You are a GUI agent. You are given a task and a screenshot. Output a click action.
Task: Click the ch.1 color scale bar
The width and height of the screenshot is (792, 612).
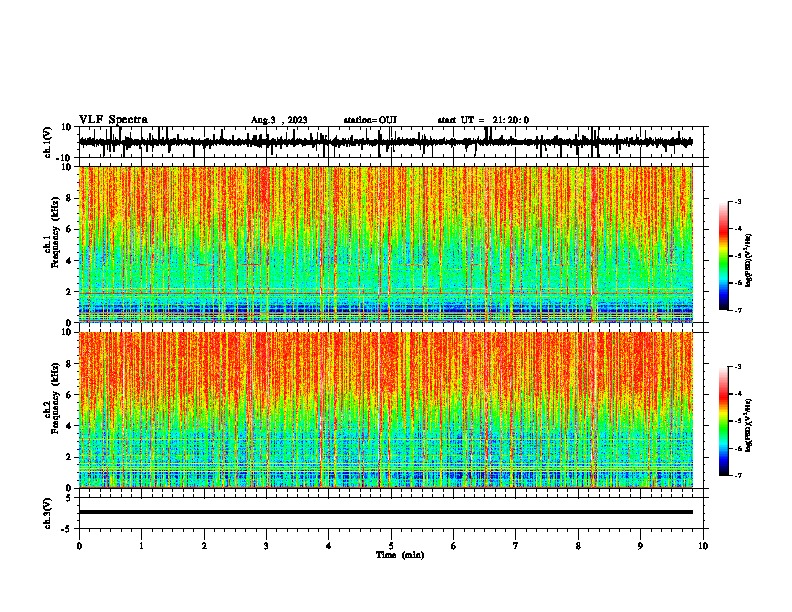pos(723,256)
